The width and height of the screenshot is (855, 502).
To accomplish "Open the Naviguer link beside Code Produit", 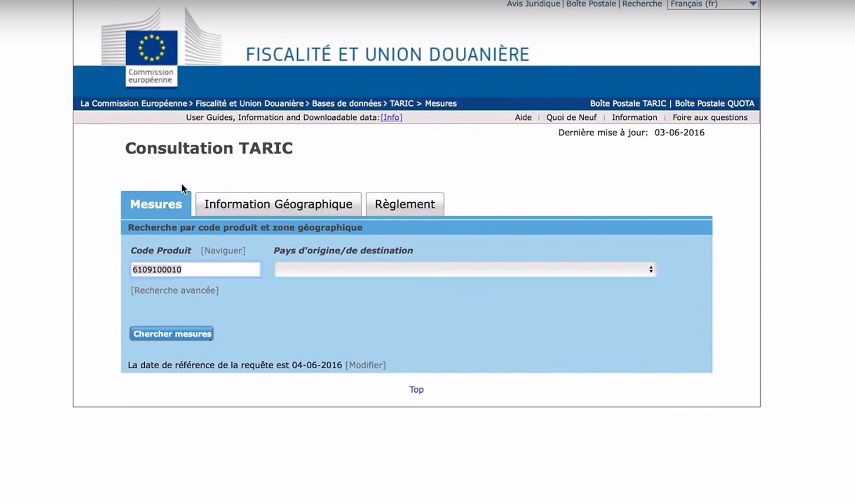I will tap(223, 251).
